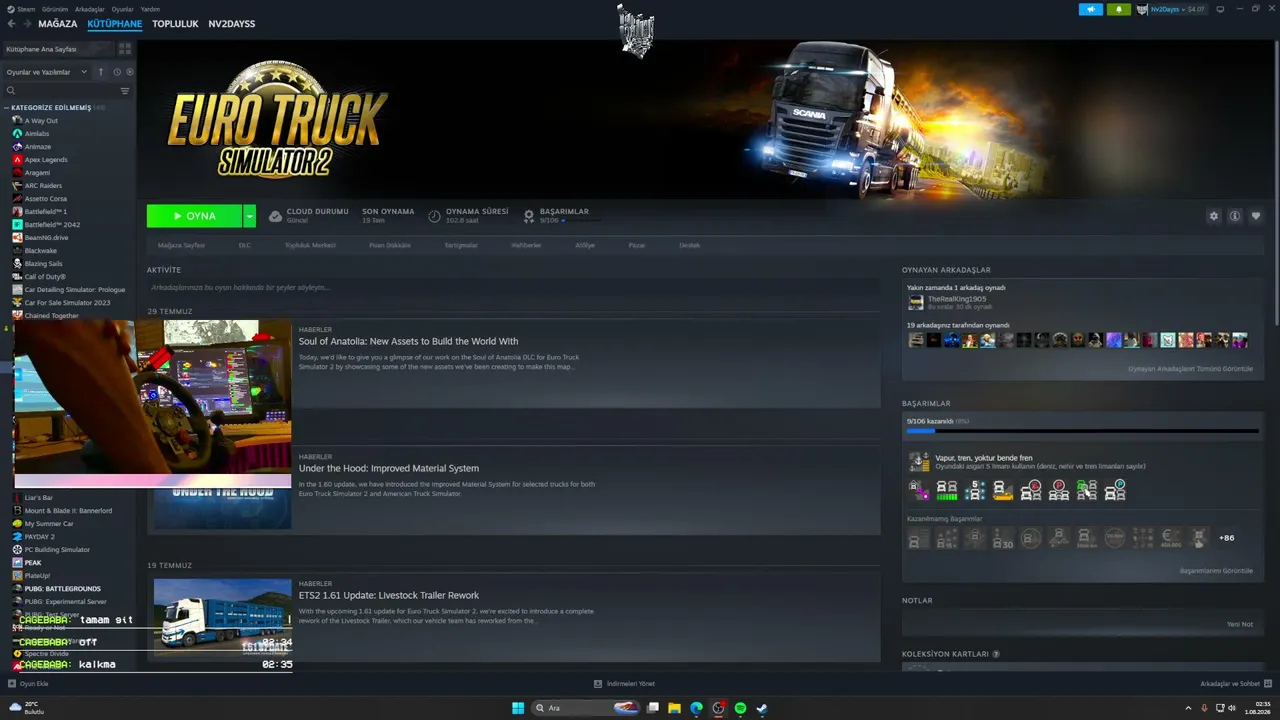Click Başarımlarımı Görüntüle link
This screenshot has height=720, width=1280.
[1216, 571]
